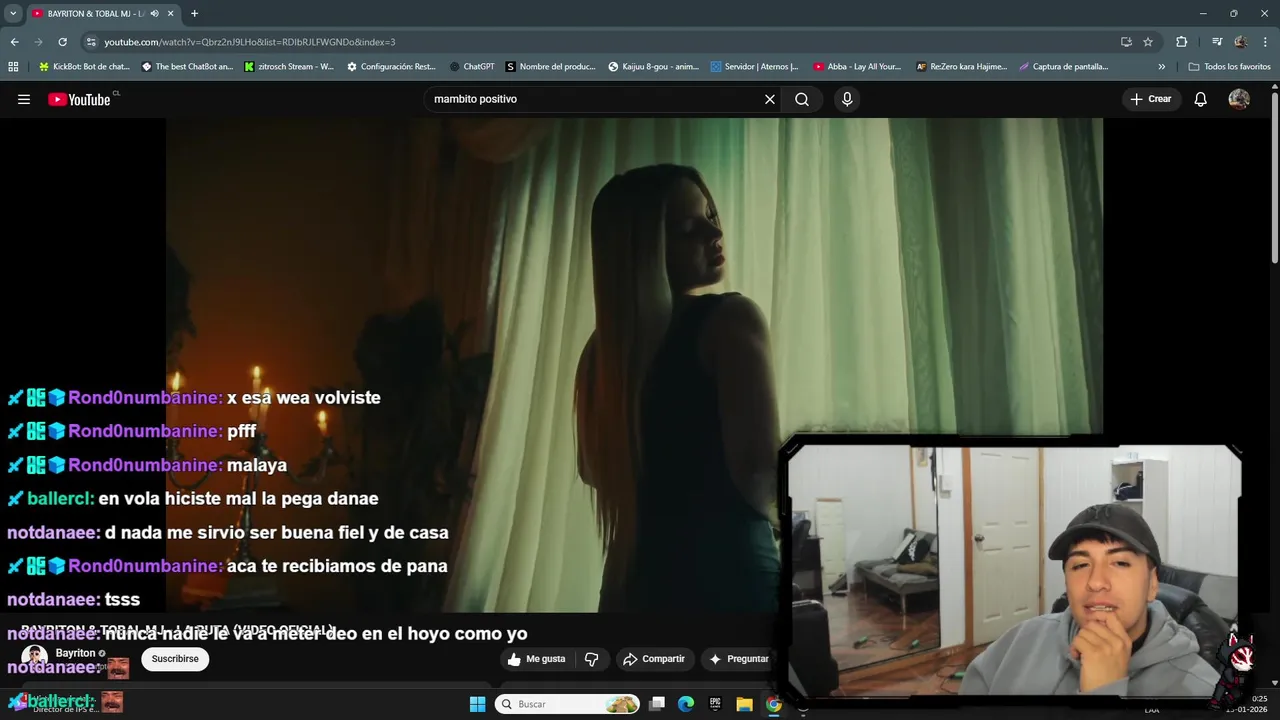The width and height of the screenshot is (1280, 720).
Task: Go forward in browser history
Action: click(x=38, y=42)
